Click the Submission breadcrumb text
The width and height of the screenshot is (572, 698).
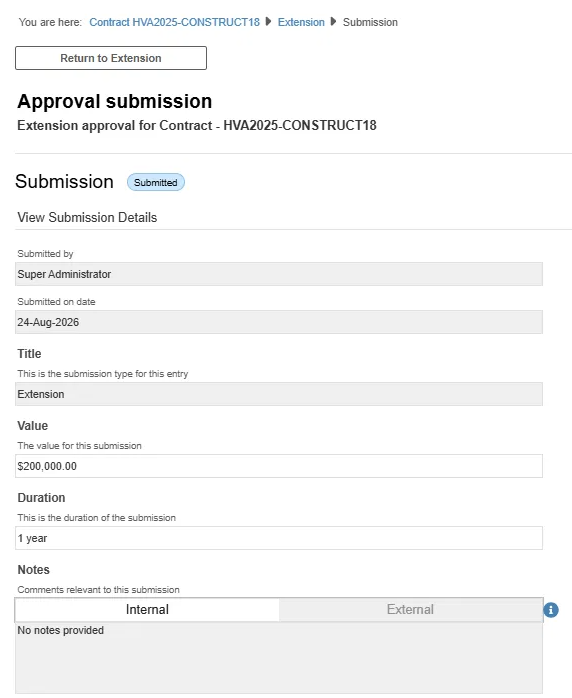click(370, 22)
